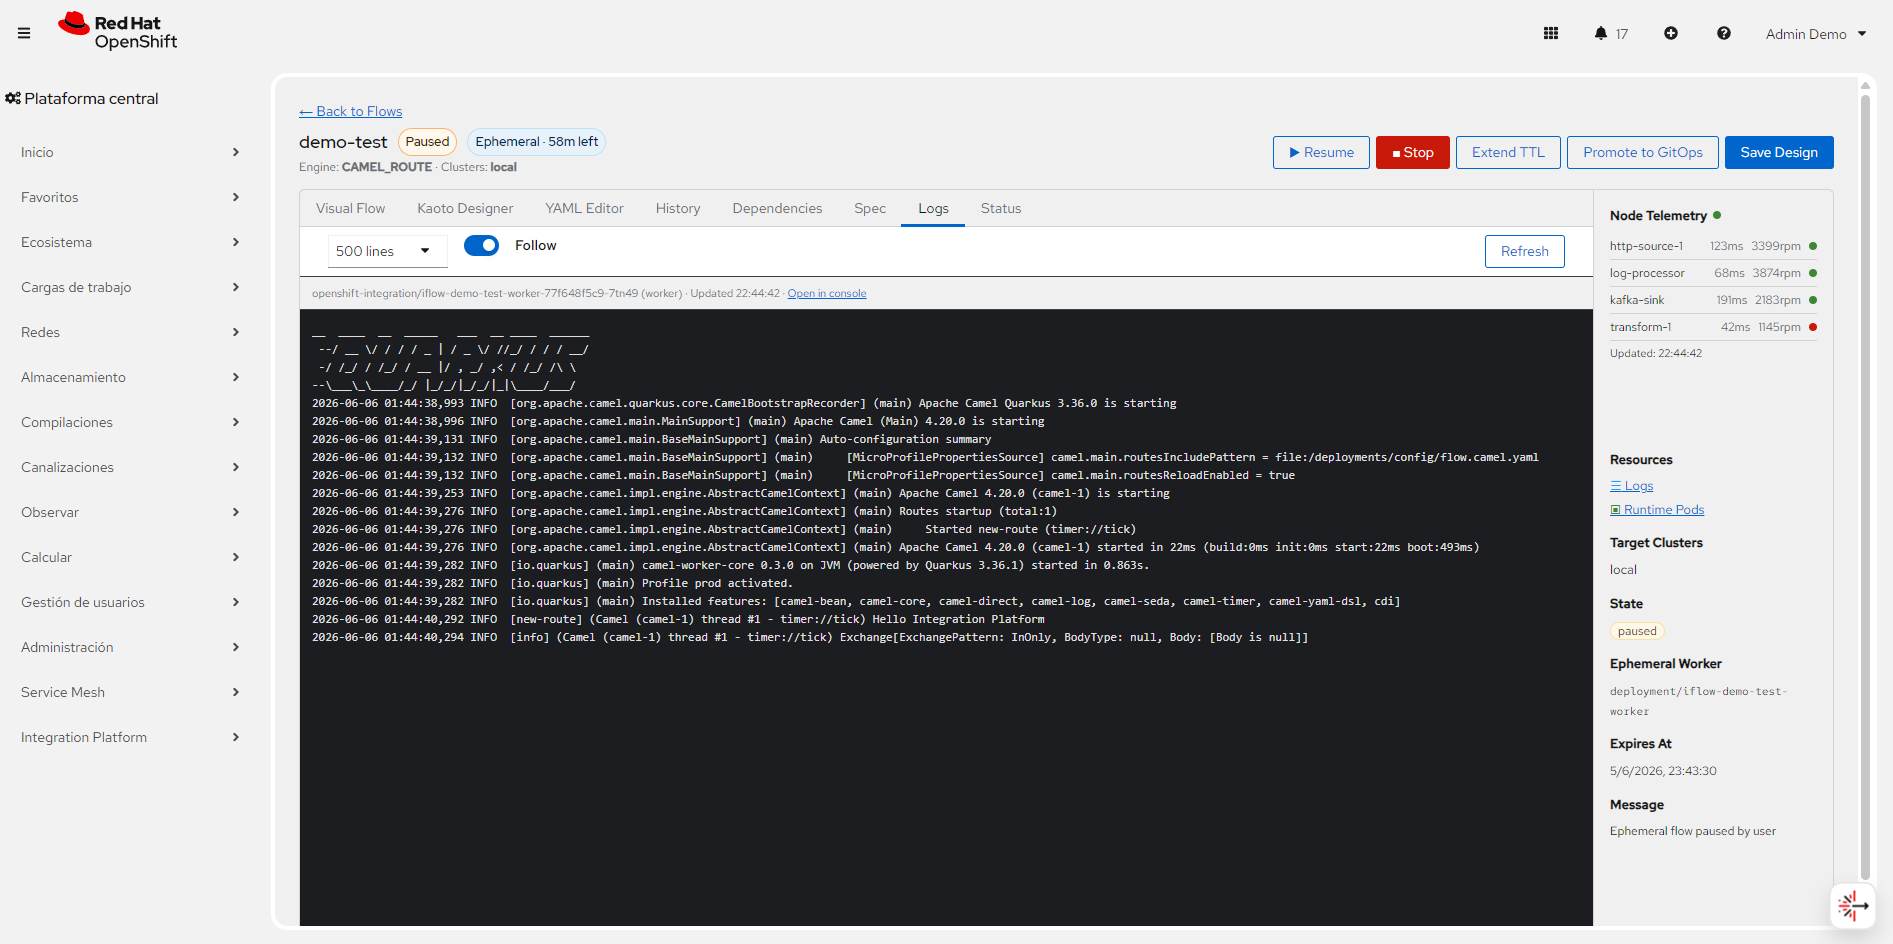This screenshot has width=1893, height=944.
Task: Click the http-source-1 telemetry row
Action: pyautogui.click(x=1713, y=246)
